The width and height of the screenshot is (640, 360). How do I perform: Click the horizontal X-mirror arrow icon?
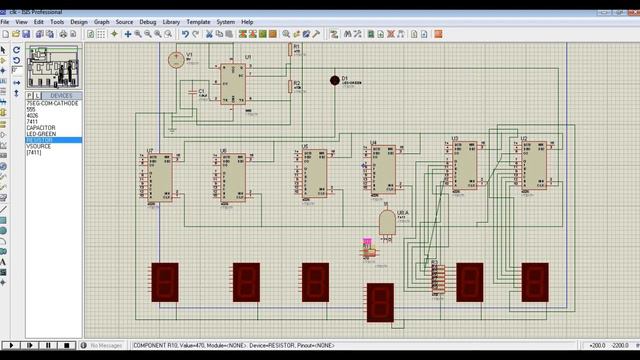pos(17,83)
